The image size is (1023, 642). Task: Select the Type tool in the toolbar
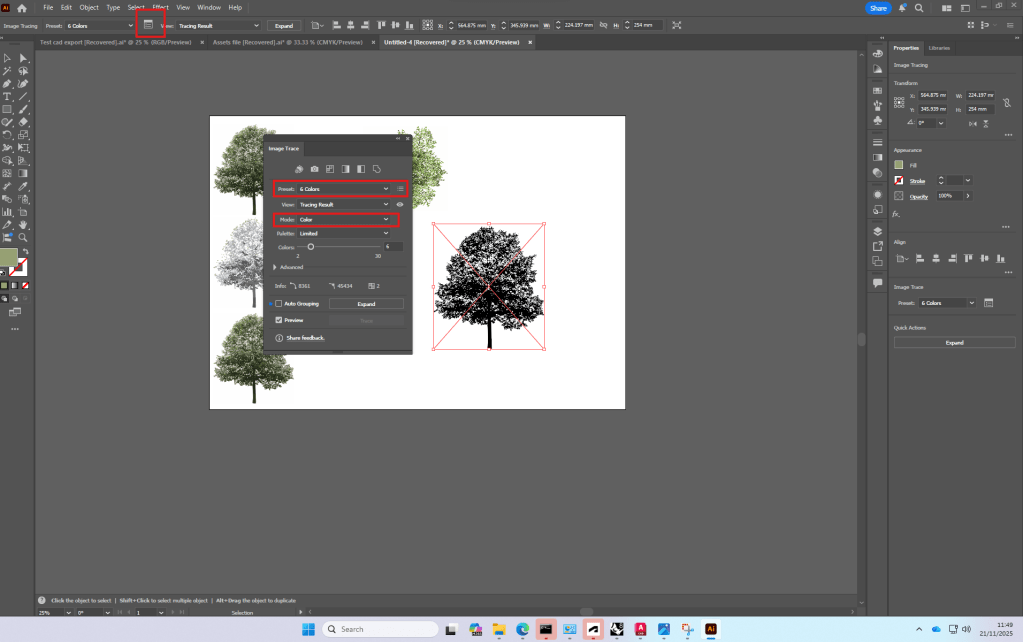pos(7,97)
